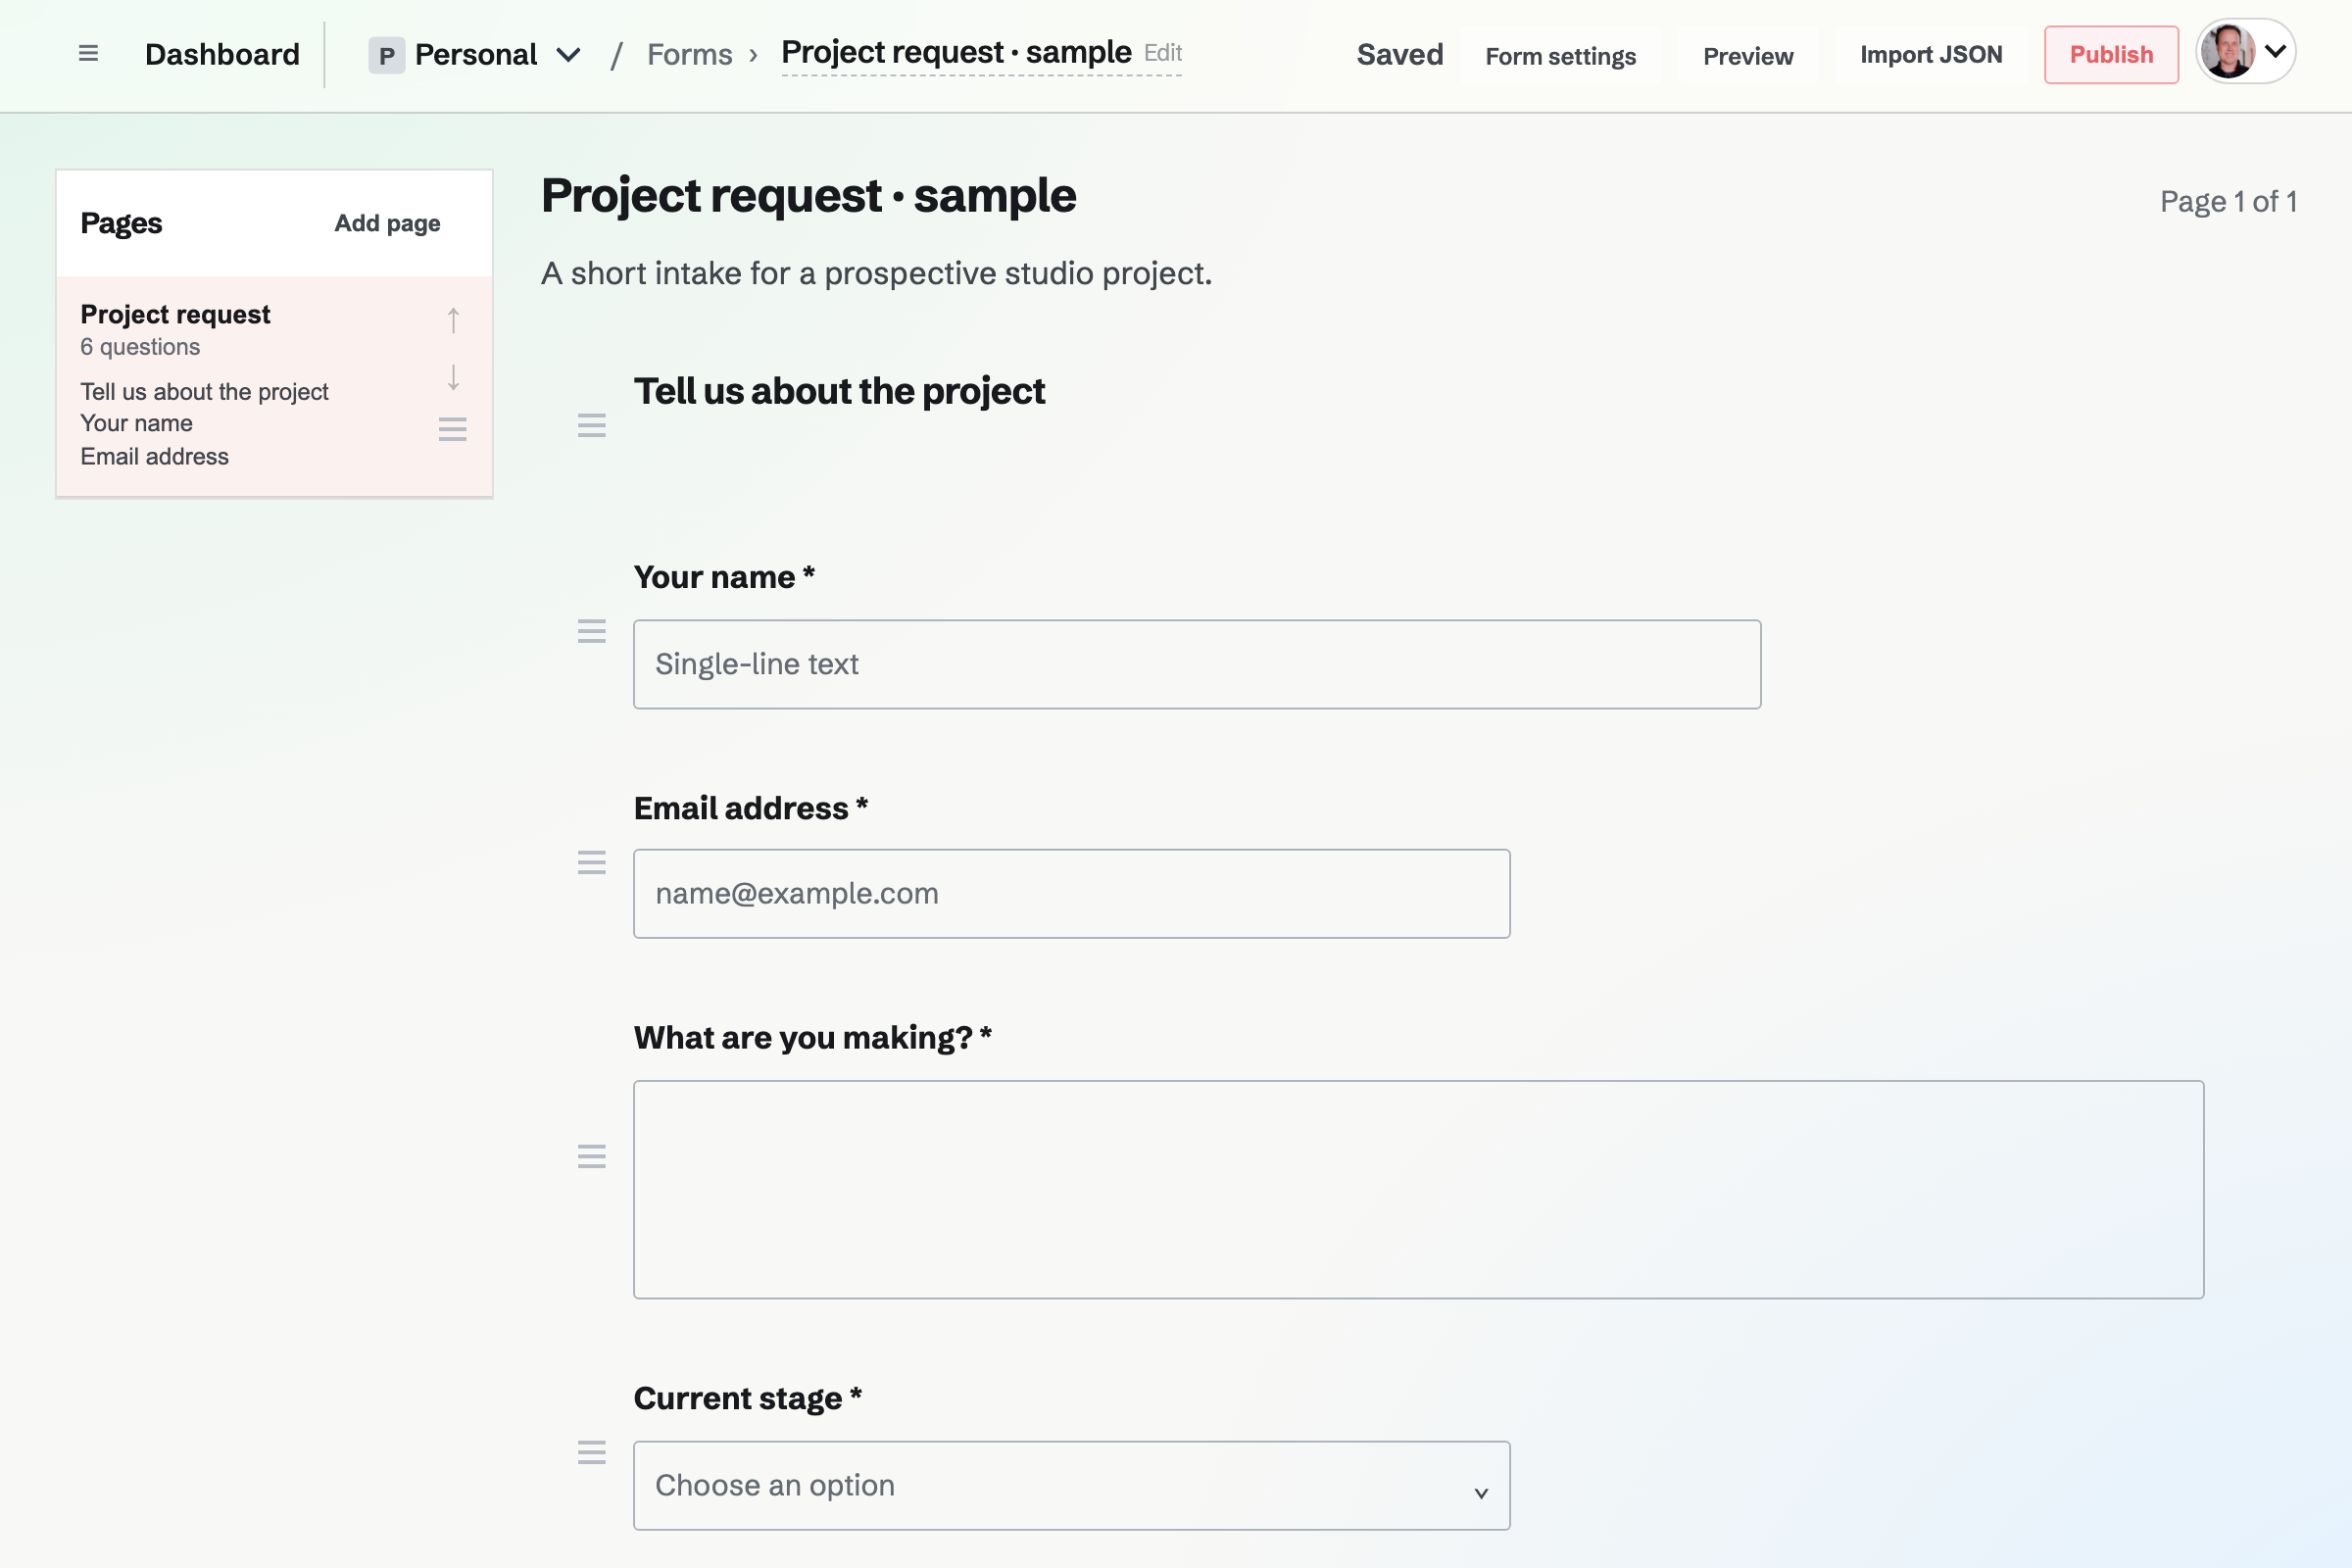Expand the account menu chevron

pyautogui.click(x=2275, y=52)
